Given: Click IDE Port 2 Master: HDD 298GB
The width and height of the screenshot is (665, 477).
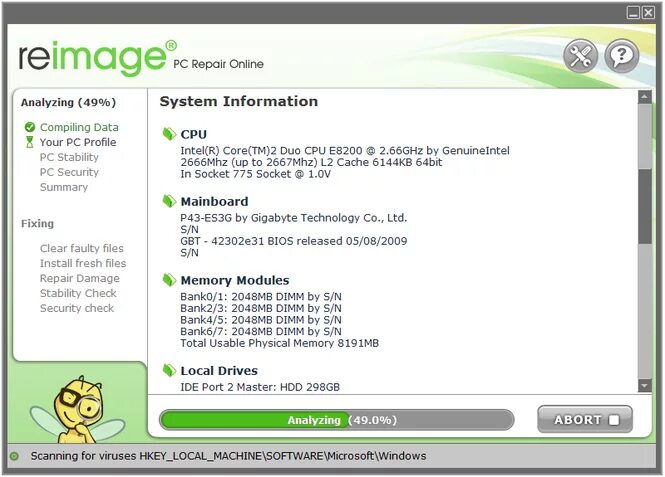Looking at the screenshot, I should (x=260, y=387).
